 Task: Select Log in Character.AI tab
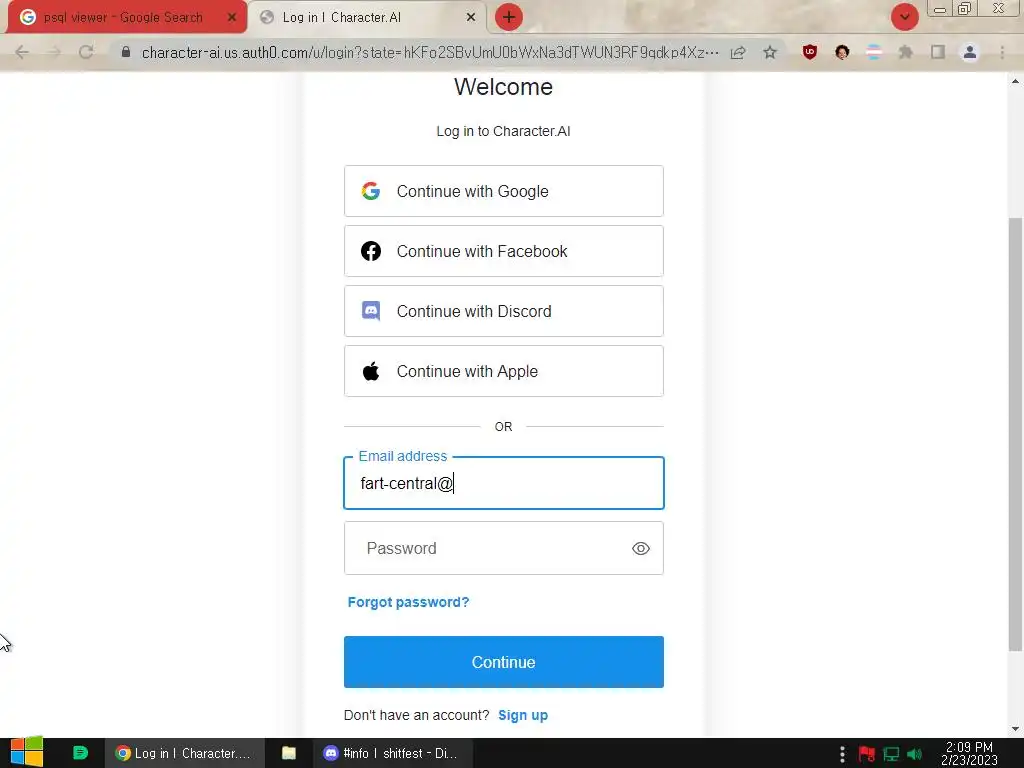pyautogui.click(x=368, y=17)
